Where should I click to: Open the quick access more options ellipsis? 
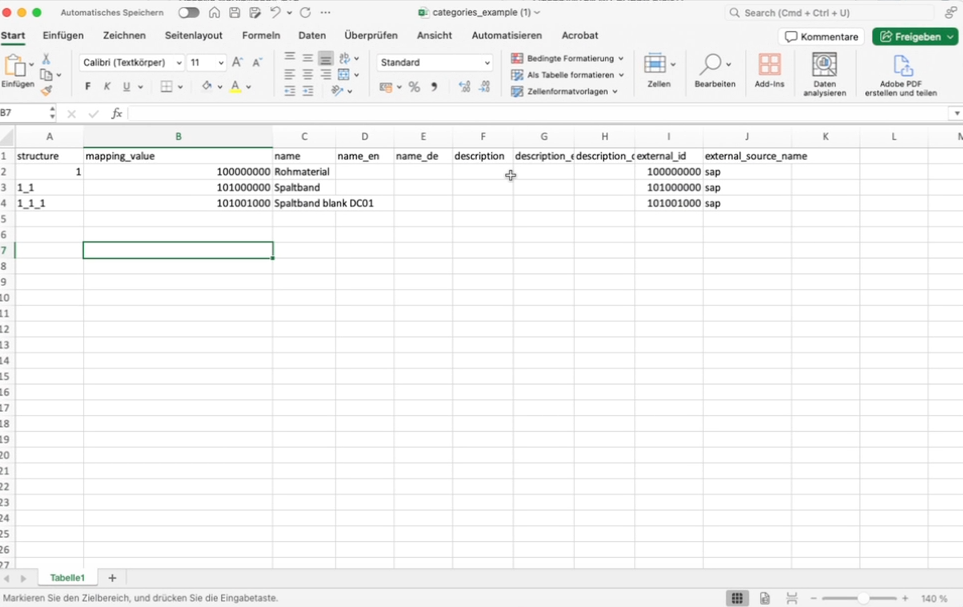coord(326,12)
